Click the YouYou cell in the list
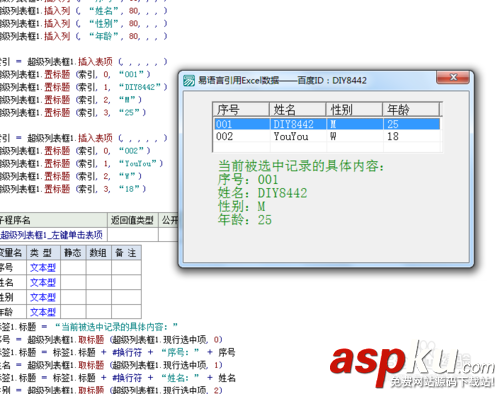Image resolution: width=500 pixels, height=394 pixels. [x=291, y=136]
